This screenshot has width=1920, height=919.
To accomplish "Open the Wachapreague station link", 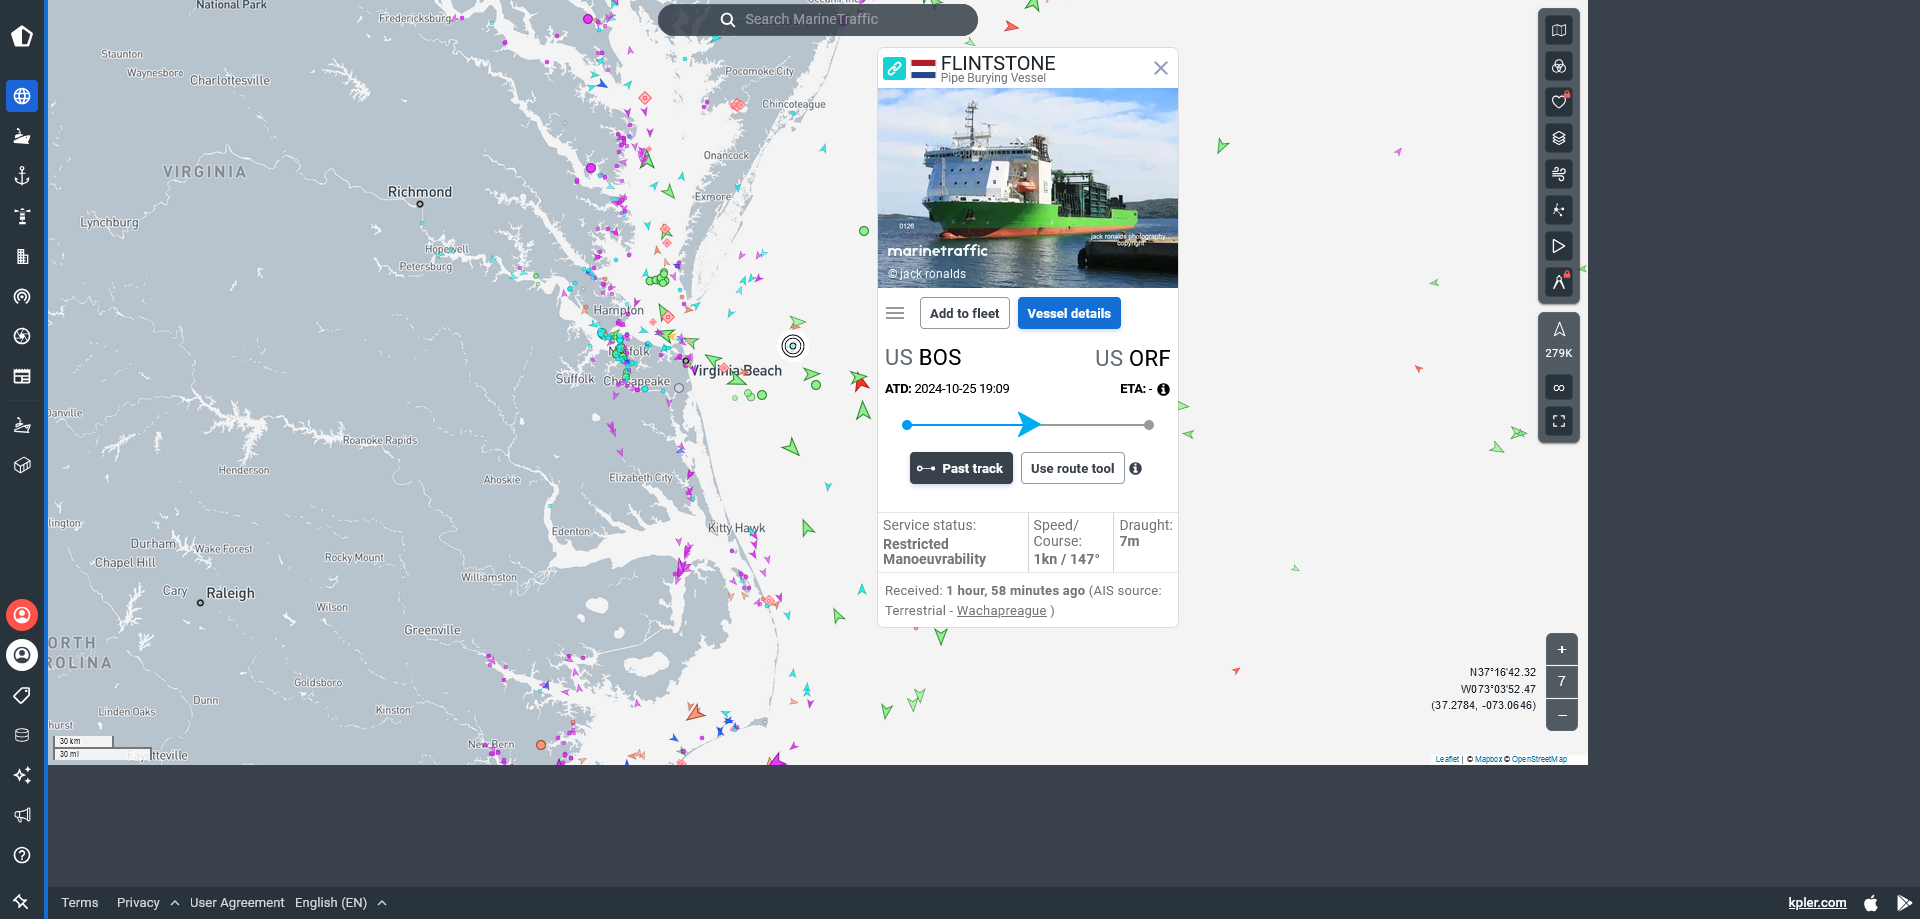I will (1001, 610).
